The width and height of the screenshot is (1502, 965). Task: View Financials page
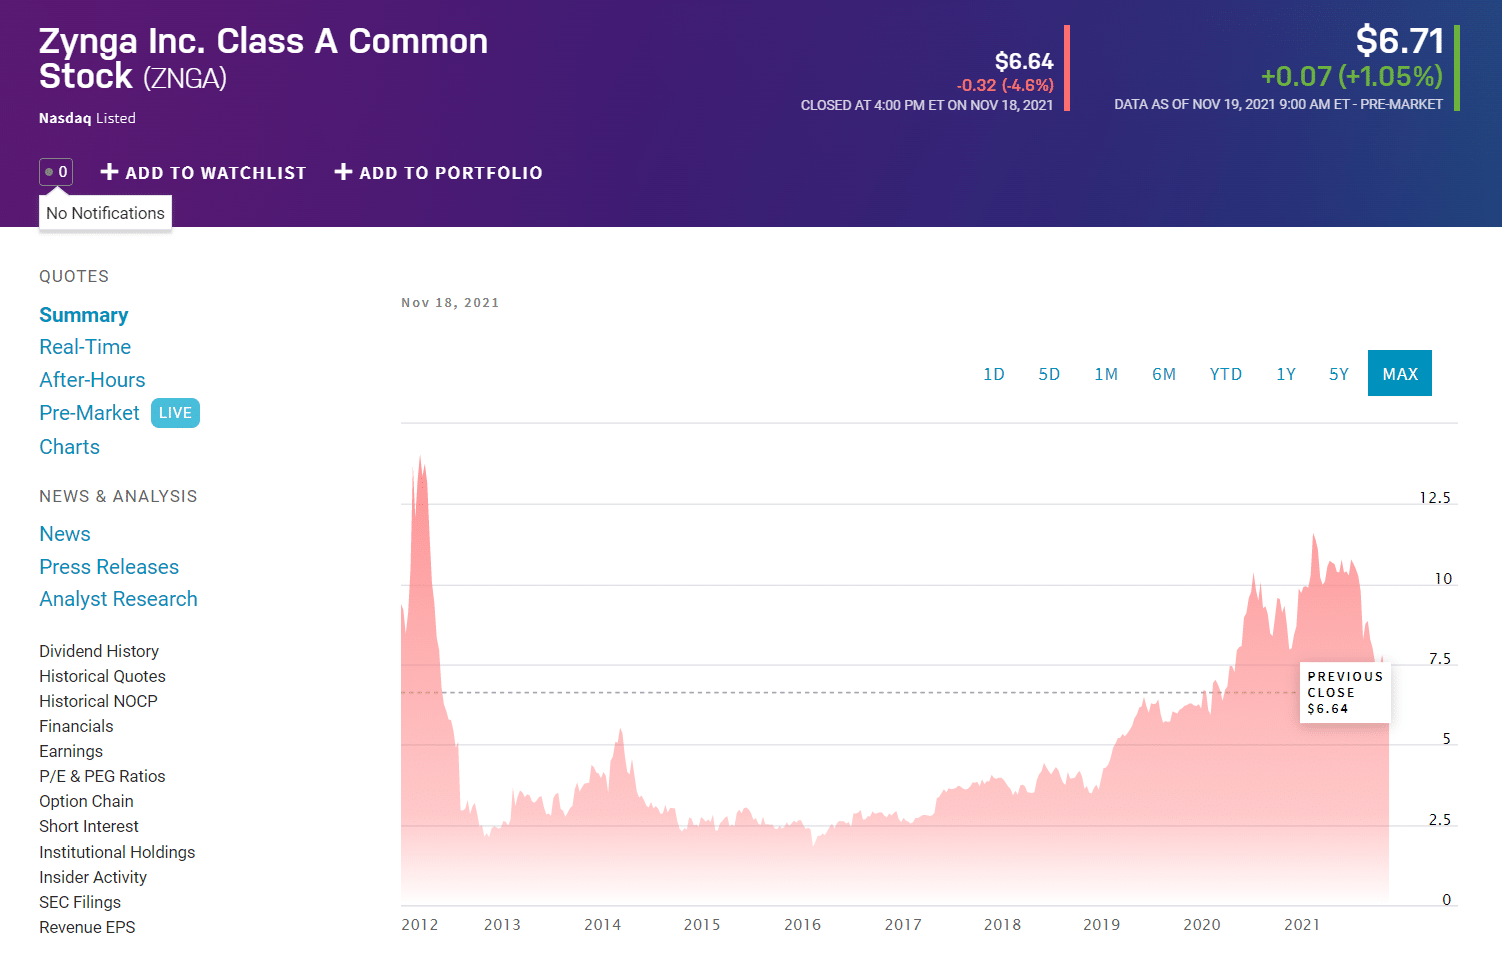point(76,726)
